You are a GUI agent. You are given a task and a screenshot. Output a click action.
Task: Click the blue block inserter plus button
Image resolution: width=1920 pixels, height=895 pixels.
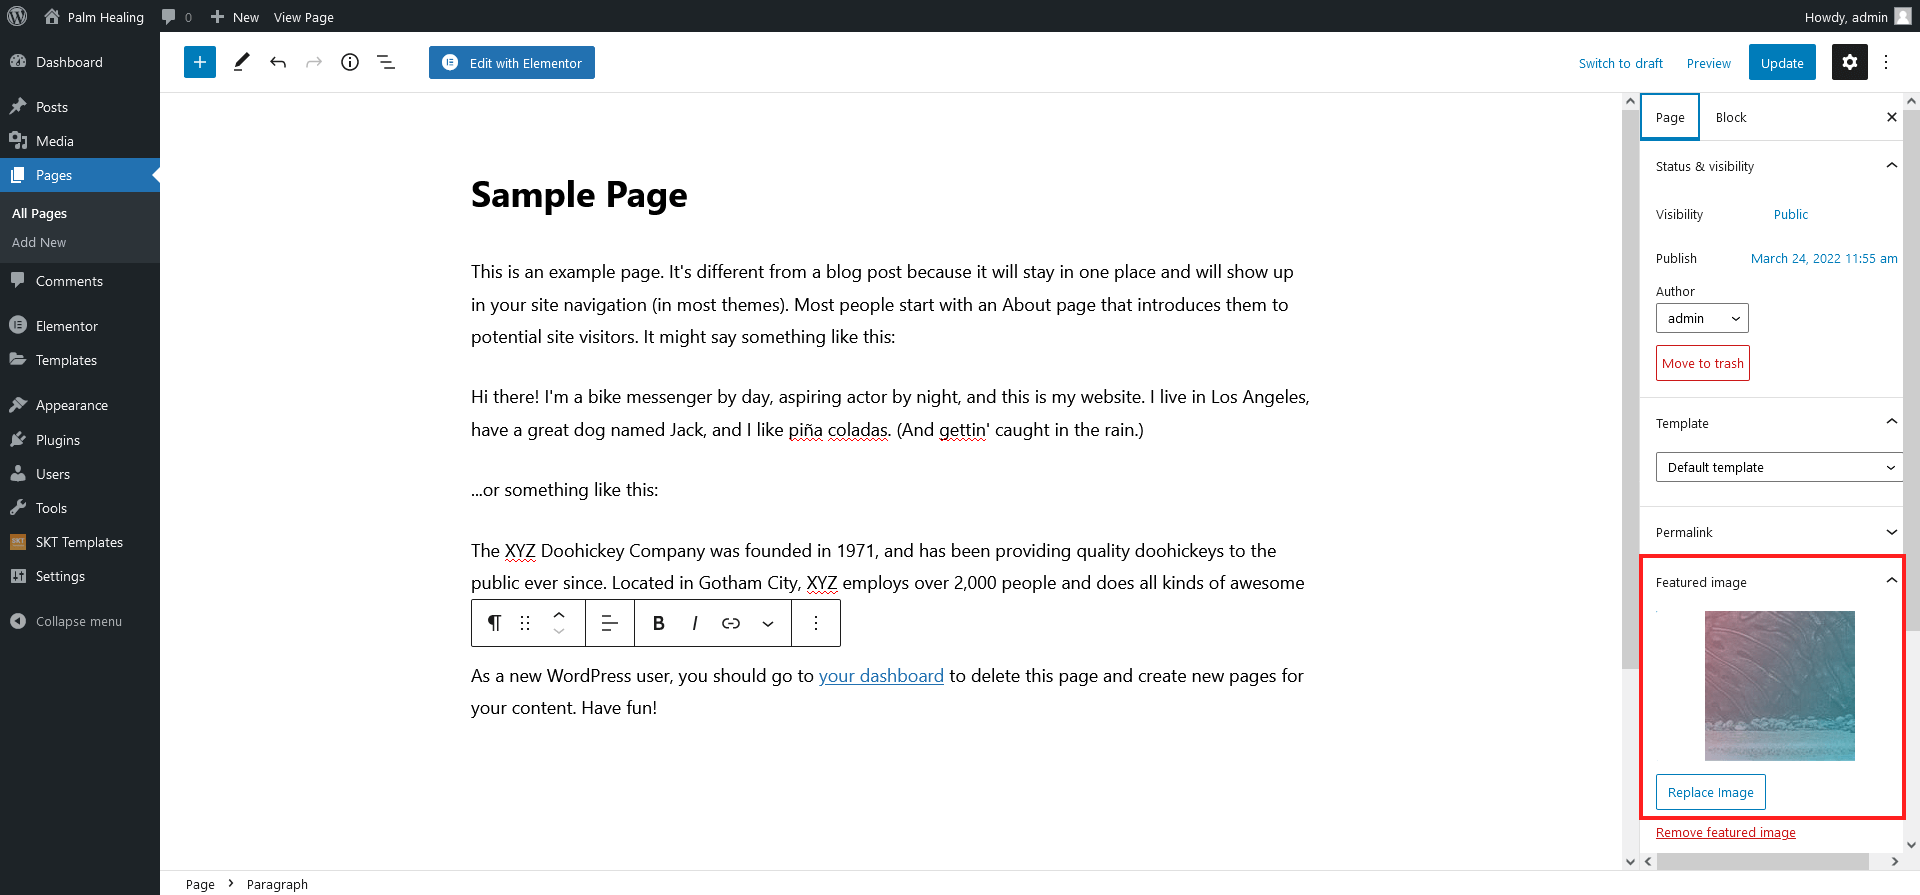click(200, 62)
